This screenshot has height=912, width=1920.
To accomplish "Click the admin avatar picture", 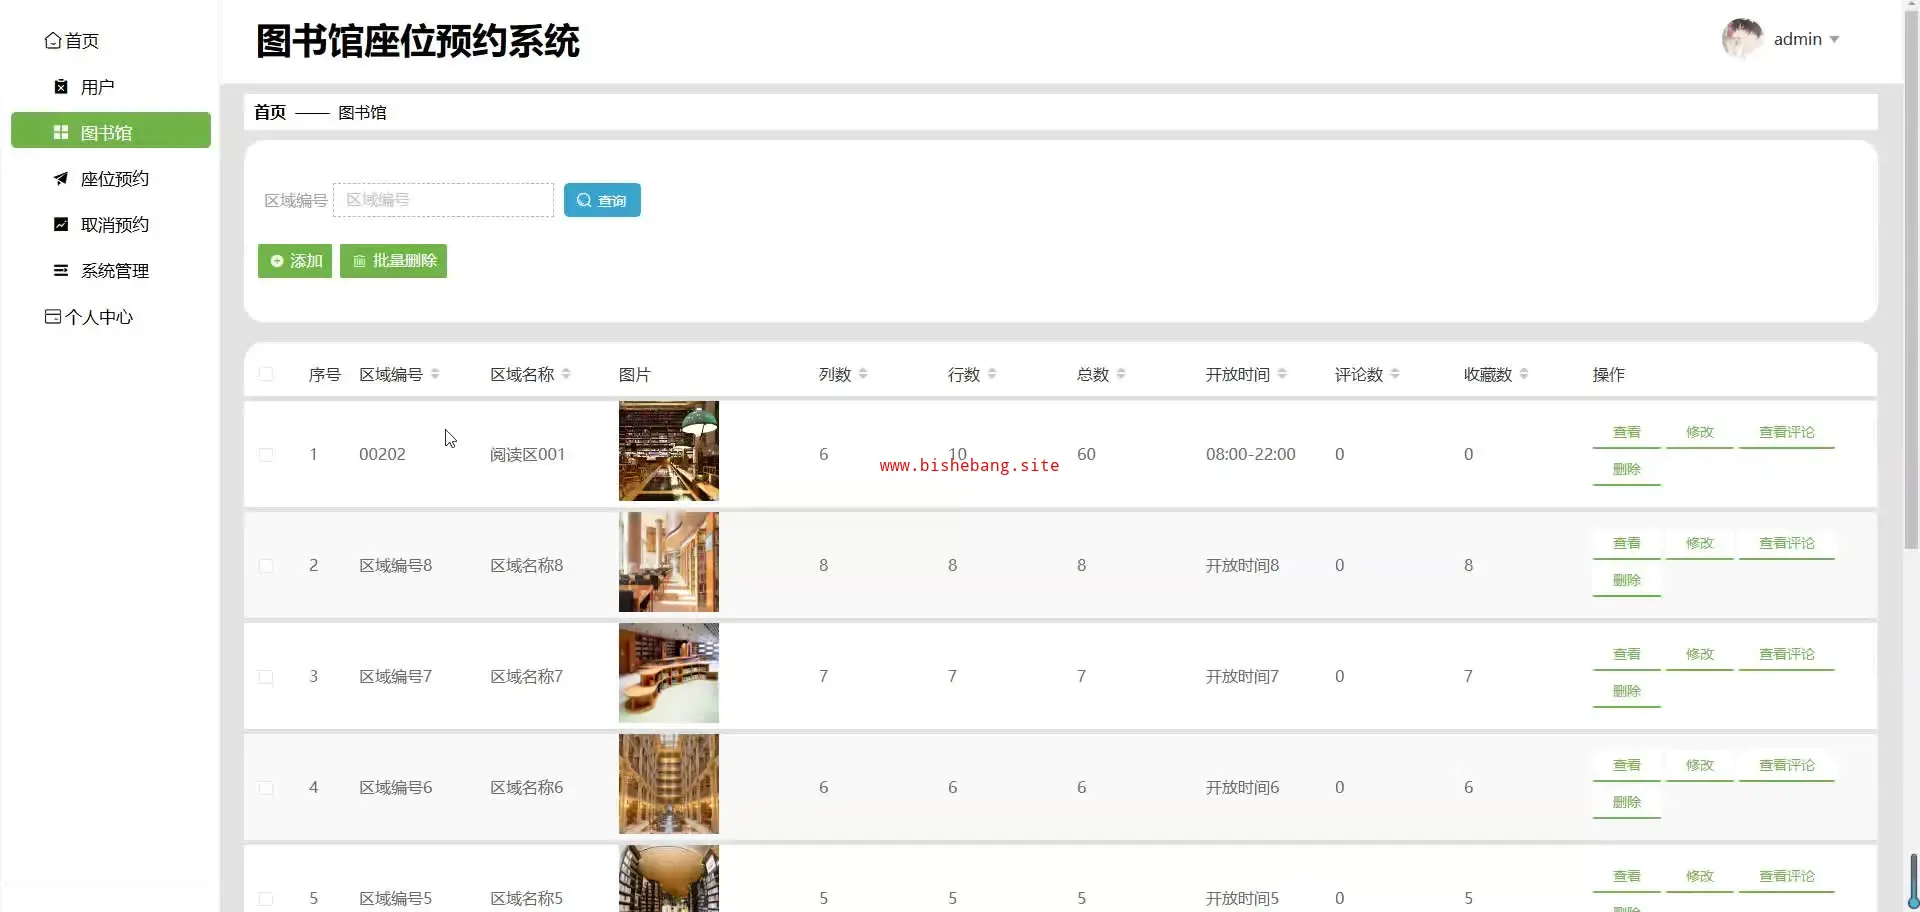I will tap(1742, 39).
